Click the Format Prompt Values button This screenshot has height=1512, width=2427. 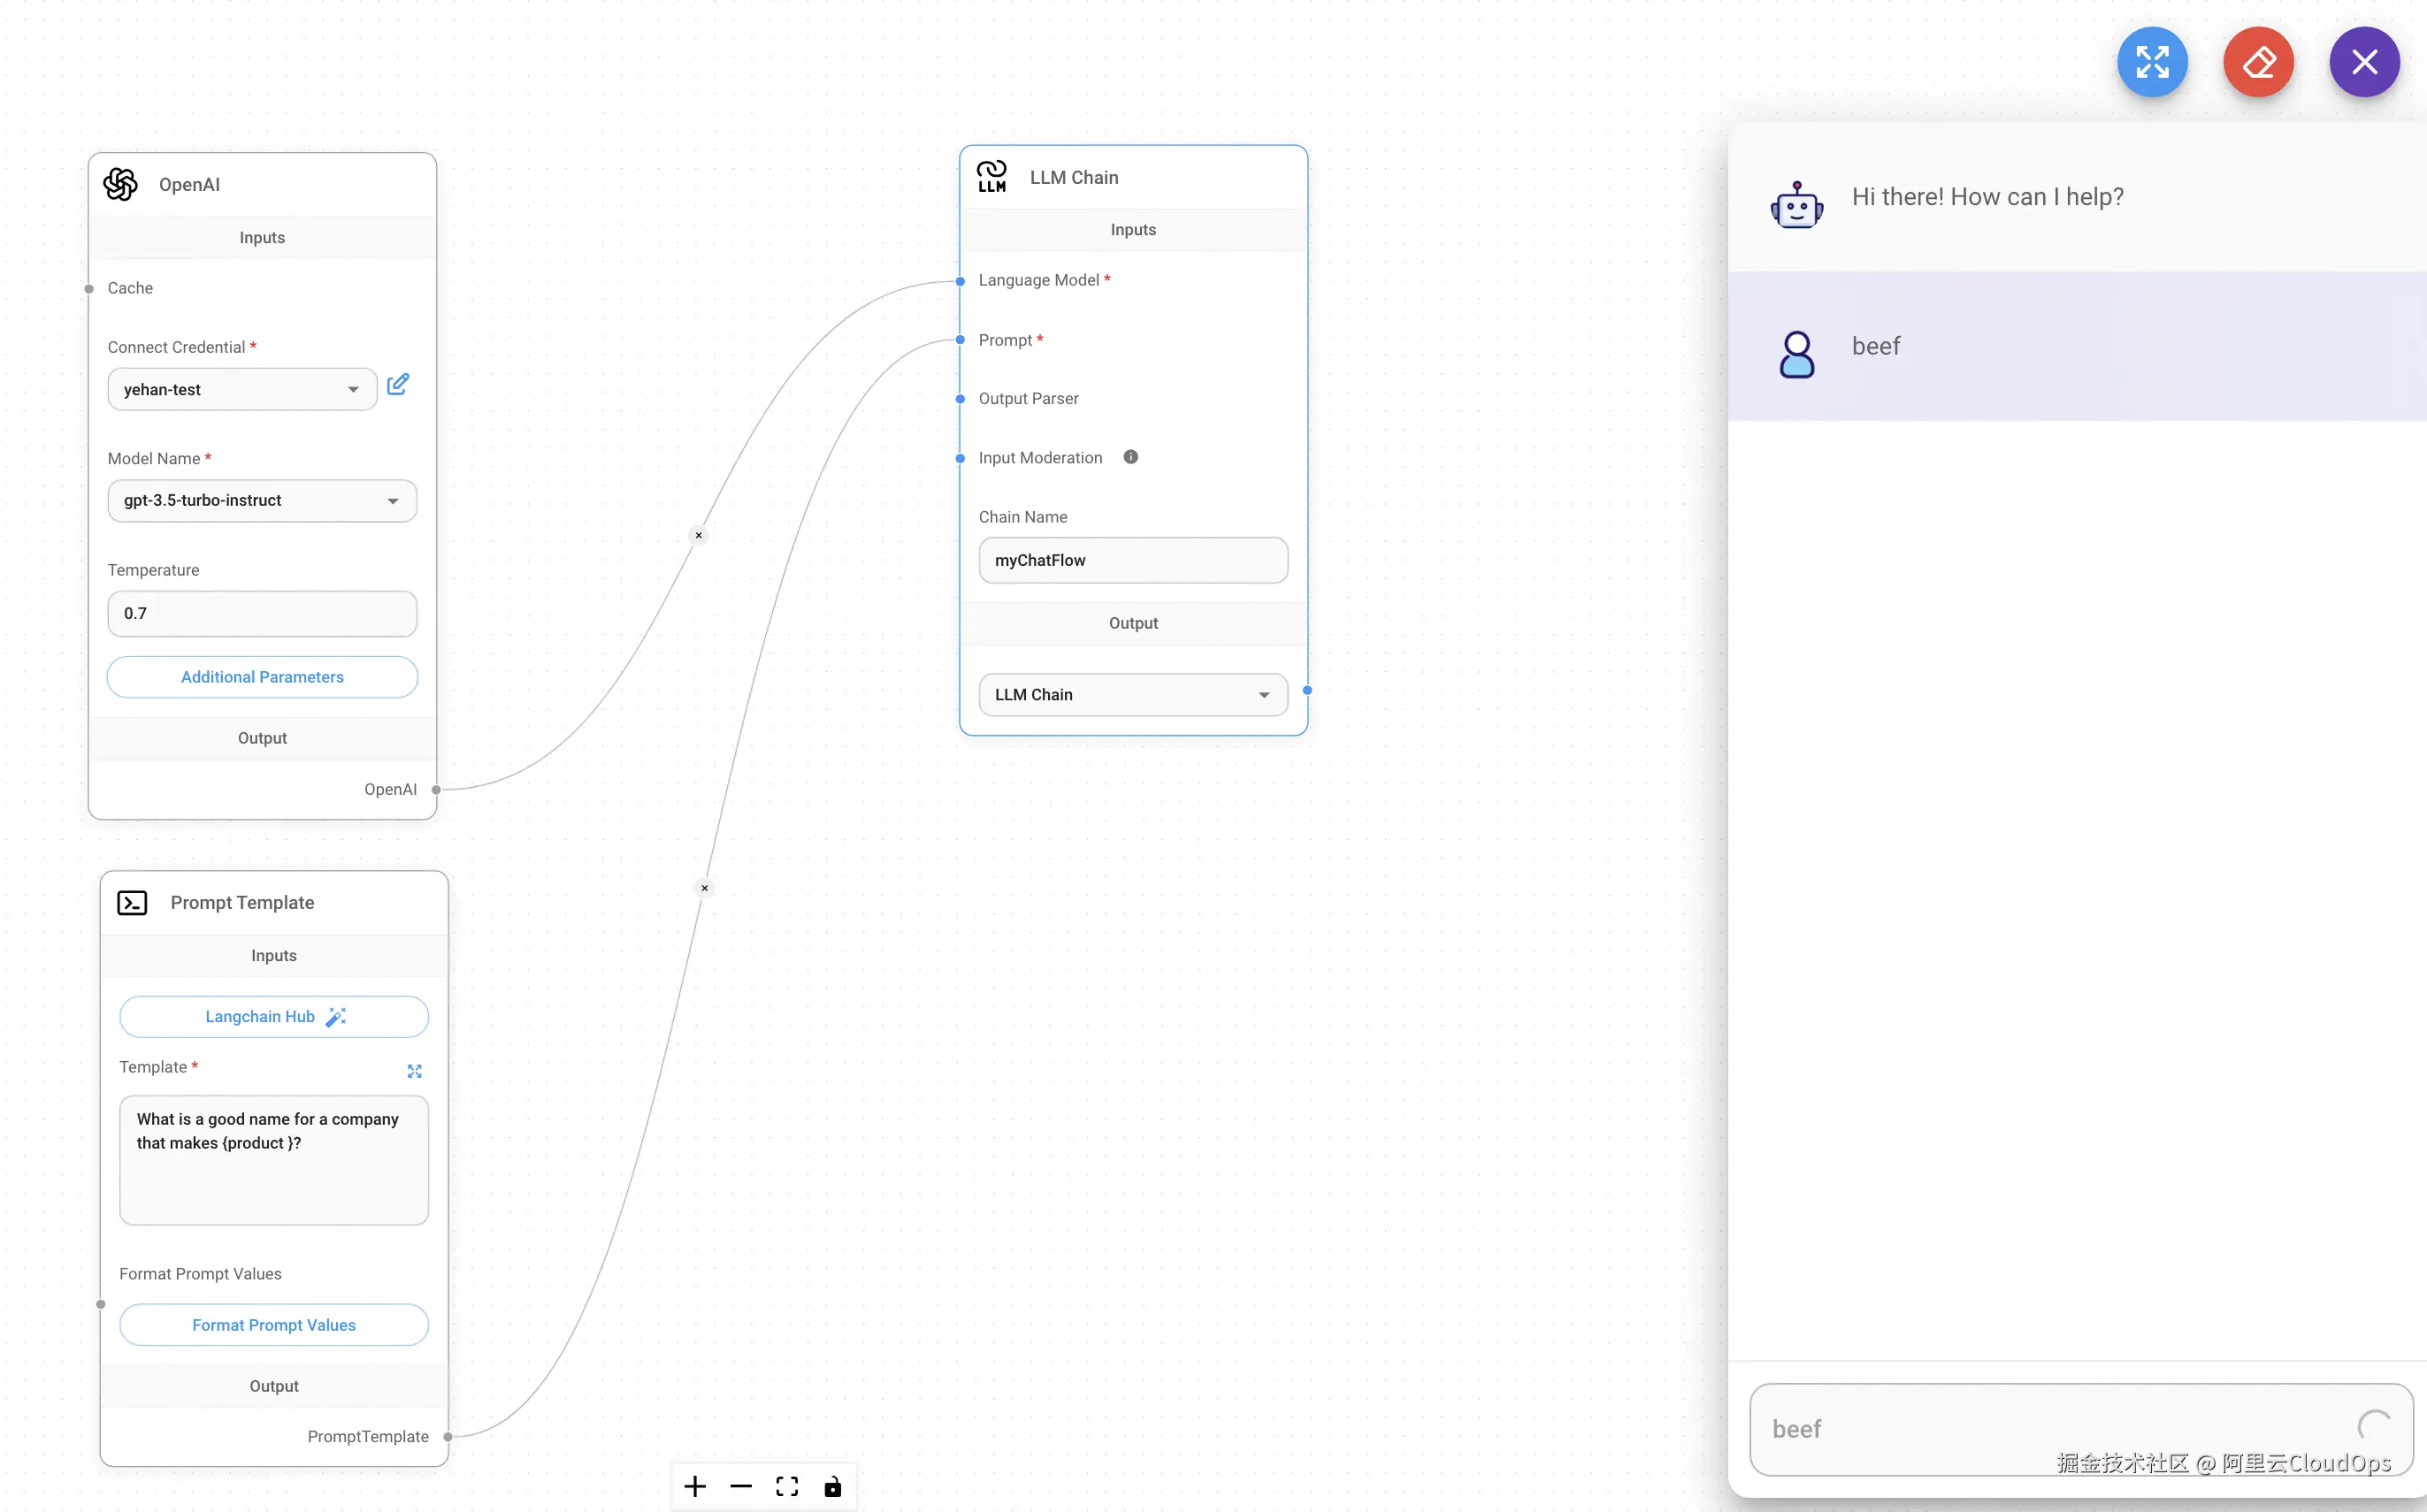[x=274, y=1325]
